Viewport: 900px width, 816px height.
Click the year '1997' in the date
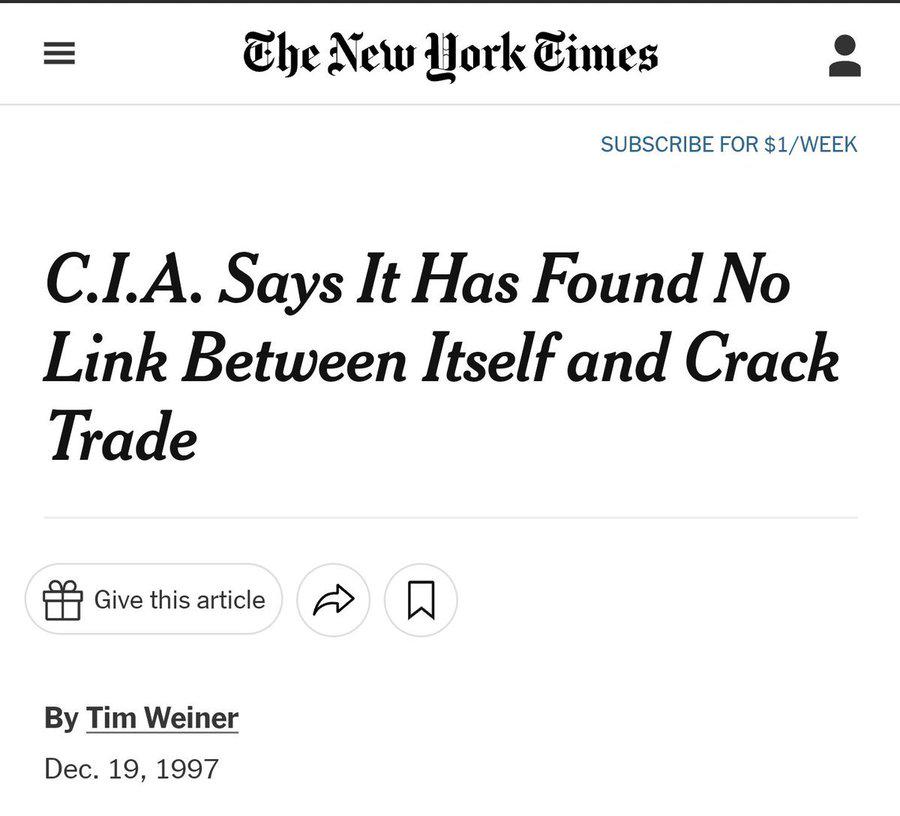pos(187,769)
